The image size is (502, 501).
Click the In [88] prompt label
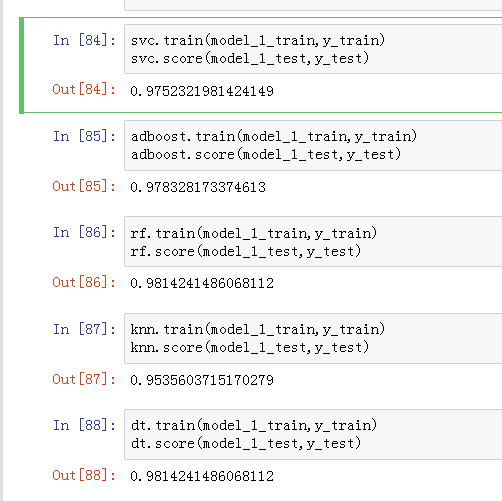click(85, 425)
